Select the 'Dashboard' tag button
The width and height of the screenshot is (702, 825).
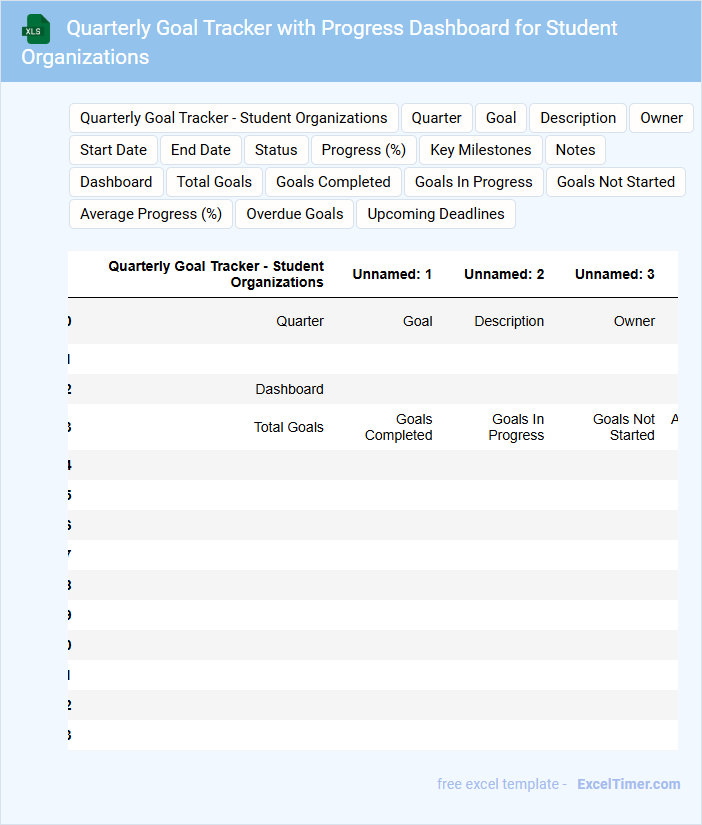point(116,182)
